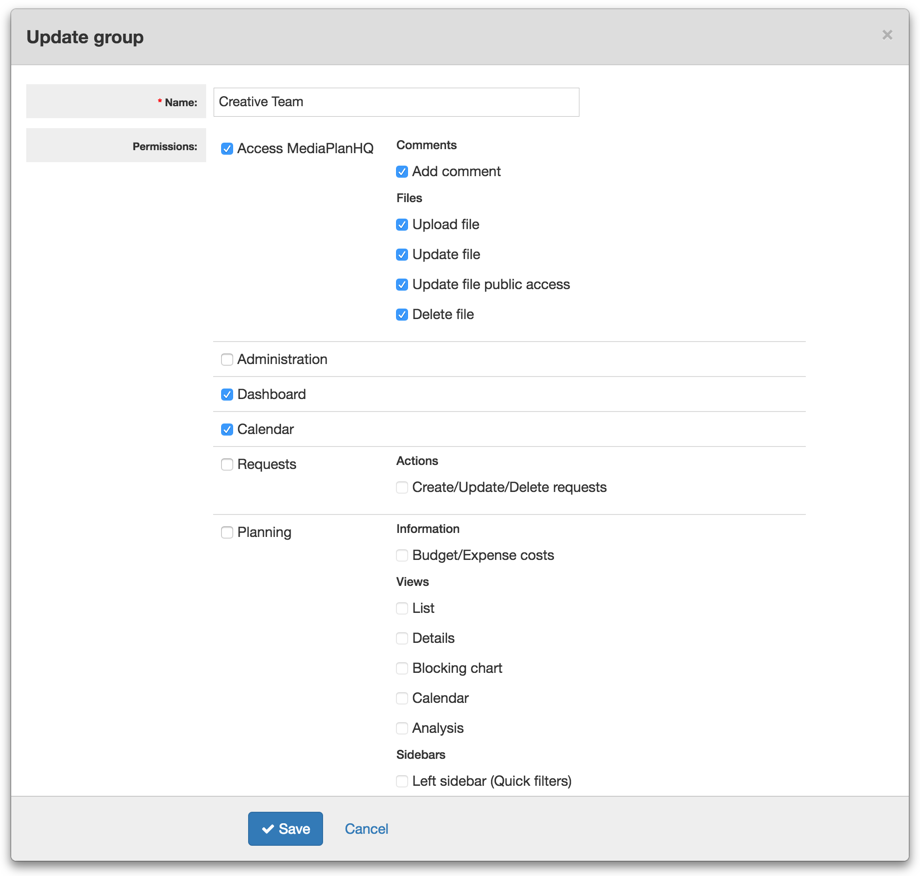Screen dimensions: 920x876
Task: Enable the Requests permission
Action: click(227, 465)
